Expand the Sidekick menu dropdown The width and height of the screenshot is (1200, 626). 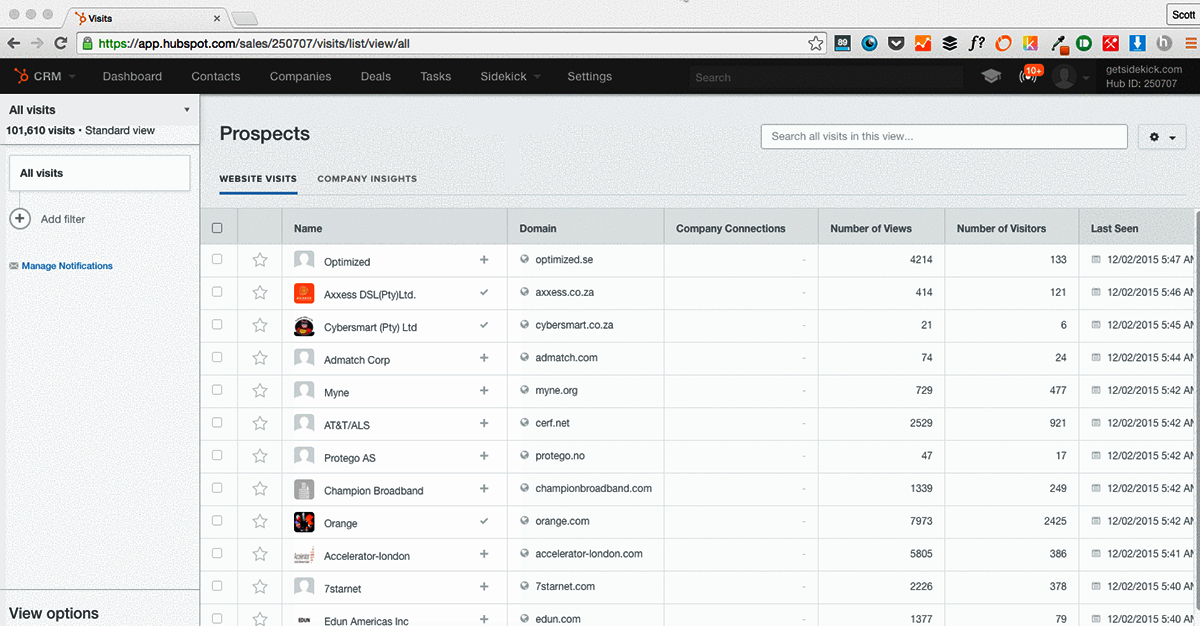[x=510, y=76]
